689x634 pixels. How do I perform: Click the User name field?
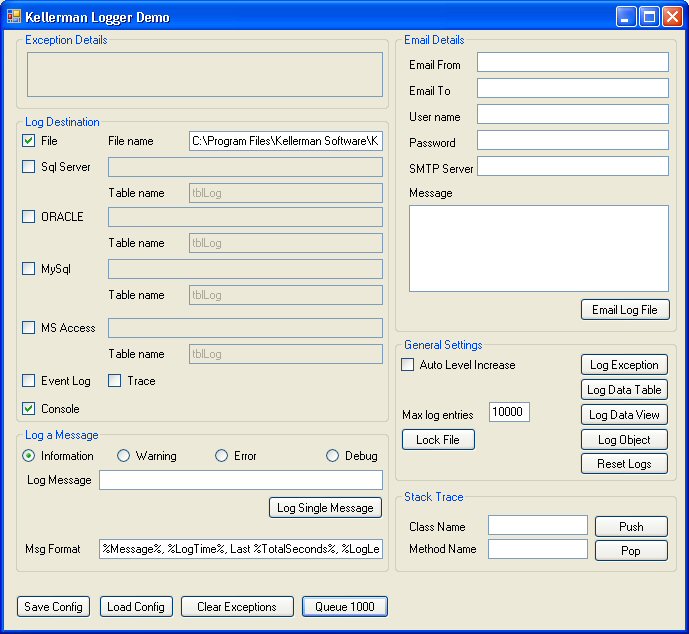pyautogui.click(x=573, y=114)
